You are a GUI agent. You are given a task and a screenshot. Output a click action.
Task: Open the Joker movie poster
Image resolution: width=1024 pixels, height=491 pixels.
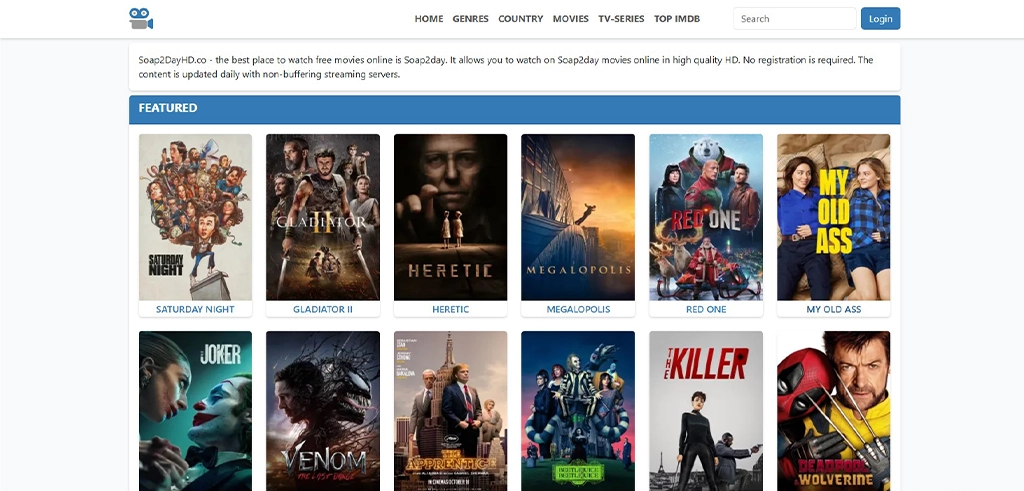[x=195, y=410]
